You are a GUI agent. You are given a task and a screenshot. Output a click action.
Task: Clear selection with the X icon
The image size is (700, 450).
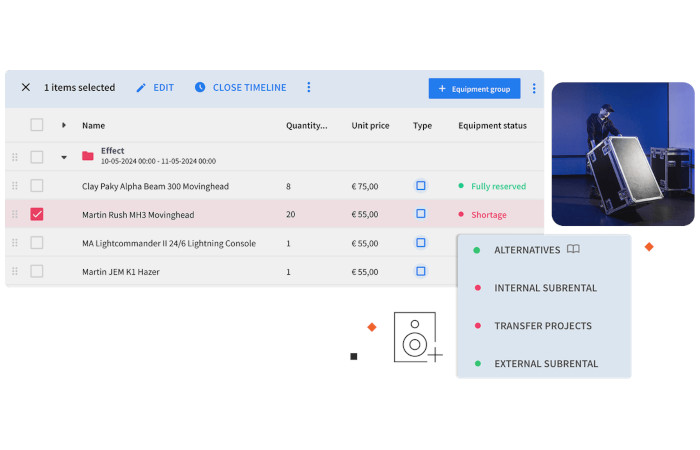point(26,87)
